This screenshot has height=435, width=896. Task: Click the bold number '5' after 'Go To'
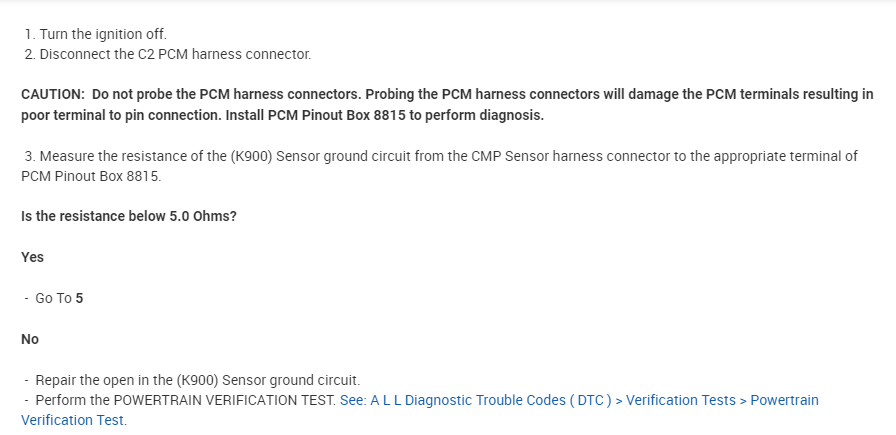click(79, 298)
